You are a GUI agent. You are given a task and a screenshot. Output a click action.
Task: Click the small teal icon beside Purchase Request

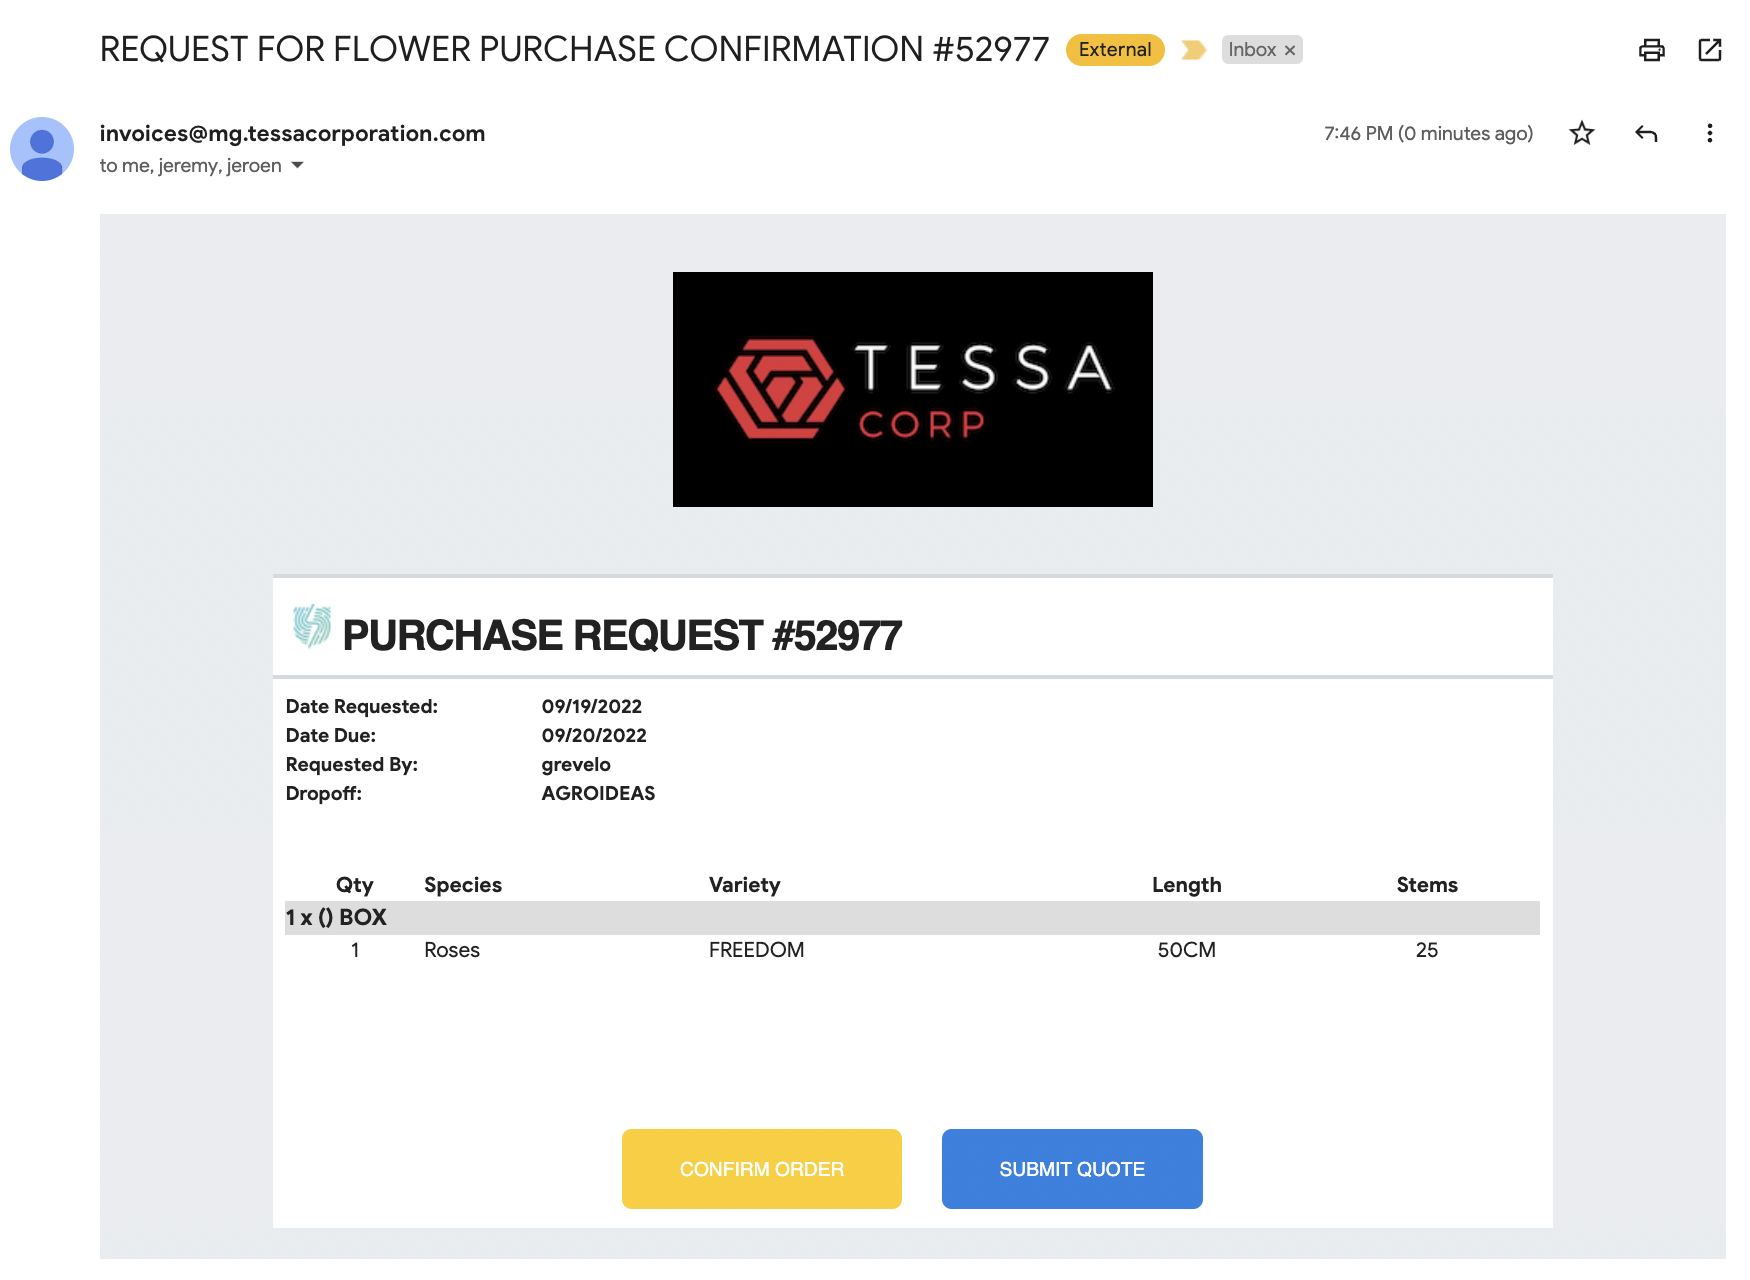311,627
